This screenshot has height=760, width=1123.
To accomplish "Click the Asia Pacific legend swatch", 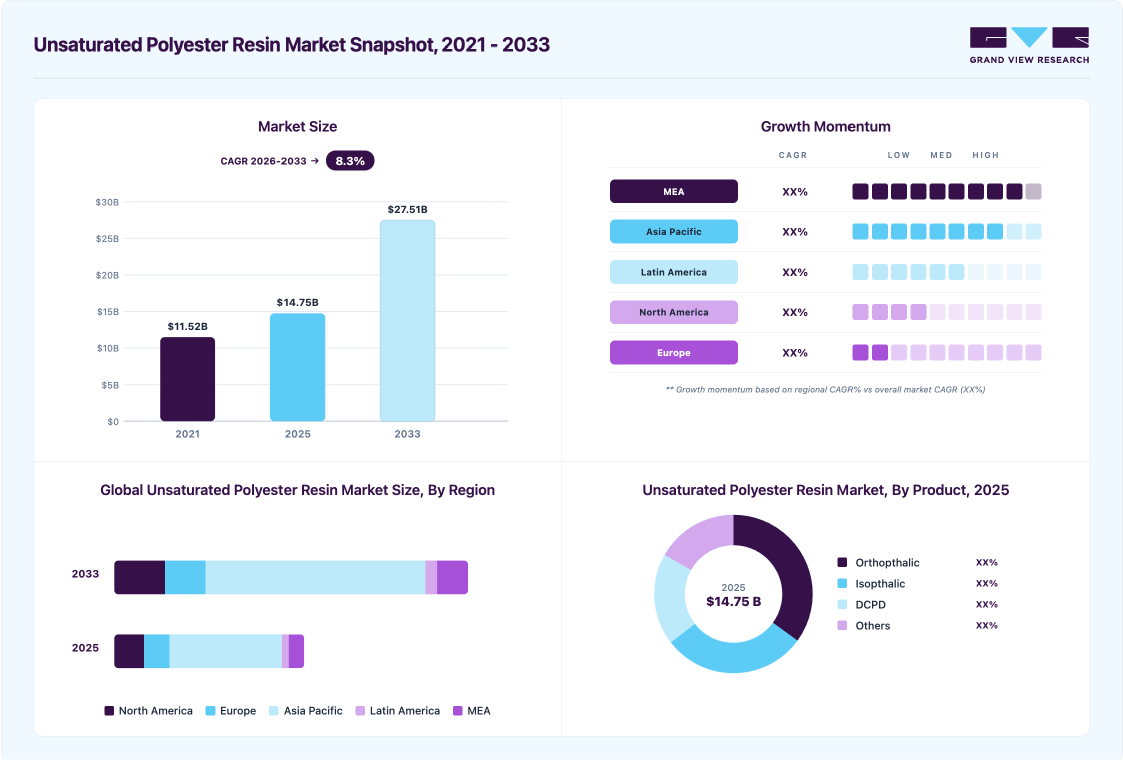I will click(274, 711).
